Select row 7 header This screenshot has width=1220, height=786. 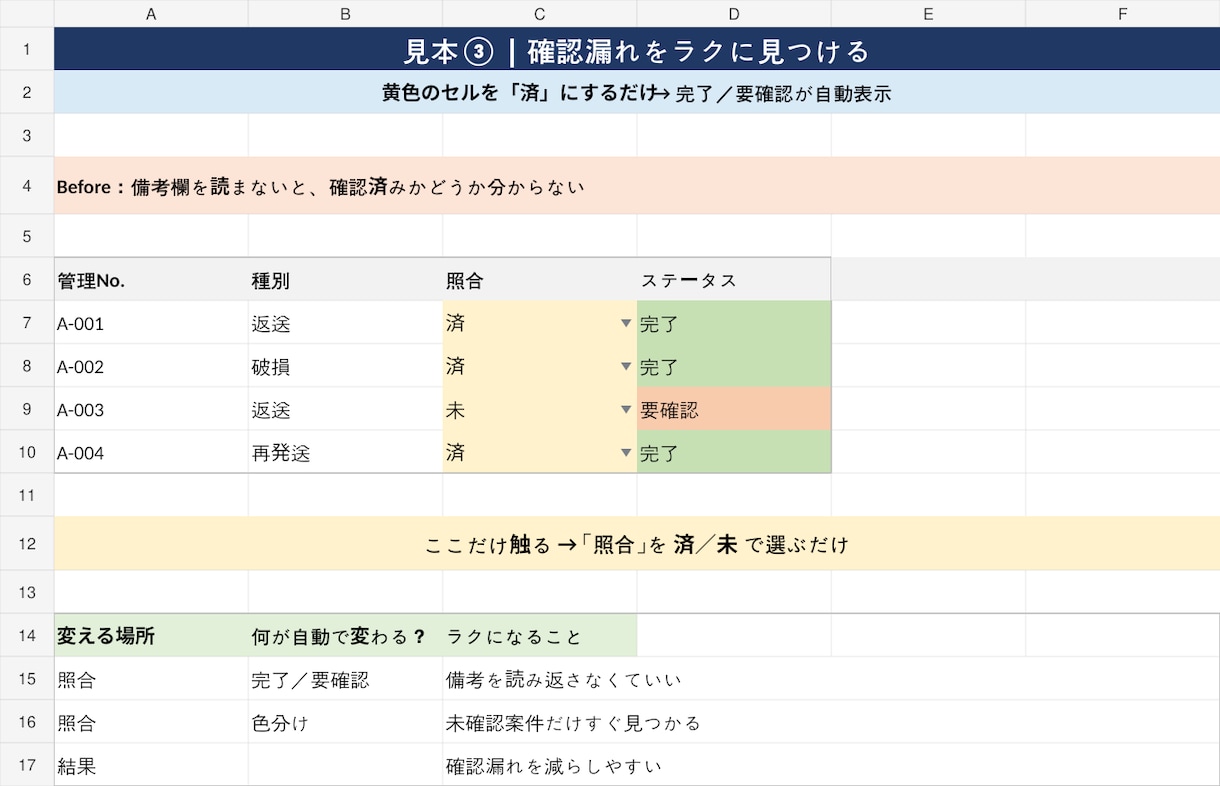click(27, 323)
